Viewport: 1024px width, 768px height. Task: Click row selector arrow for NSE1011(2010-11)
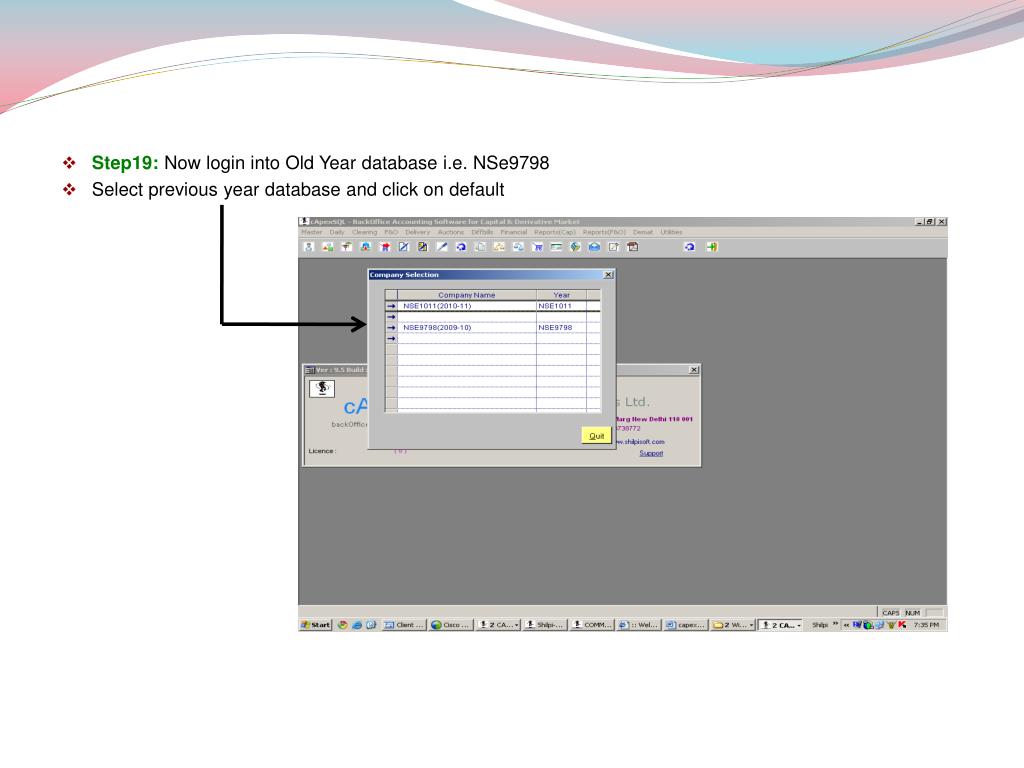[391, 306]
